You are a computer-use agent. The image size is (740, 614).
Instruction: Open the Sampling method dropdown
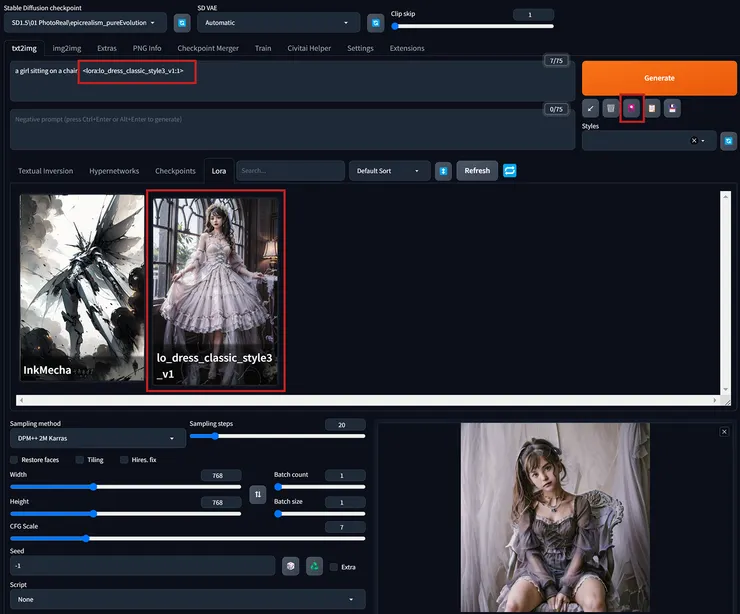tap(95, 438)
